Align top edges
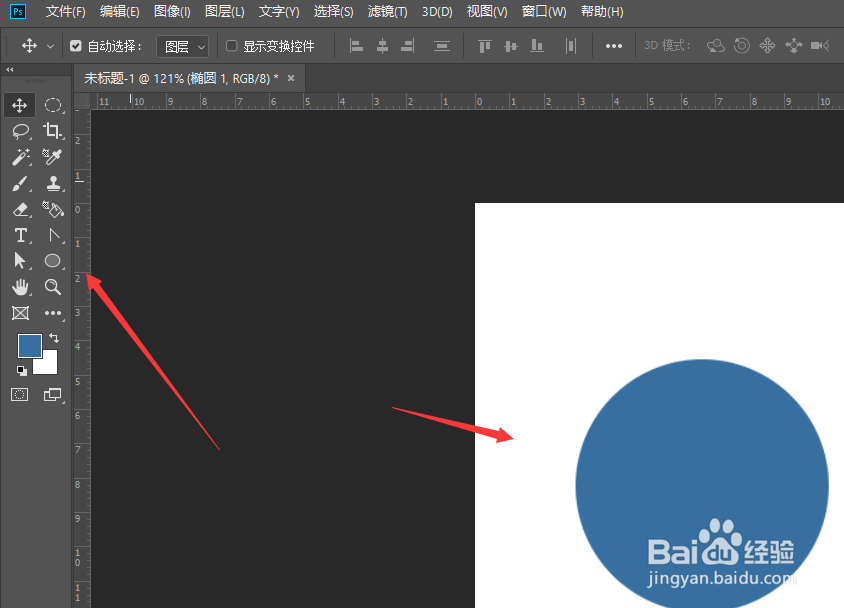Image resolution: width=844 pixels, height=608 pixels. (485, 46)
